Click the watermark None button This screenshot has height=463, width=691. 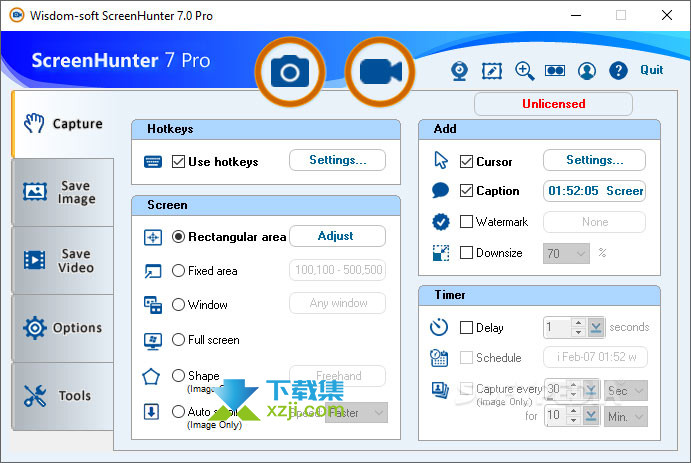pyautogui.click(x=594, y=222)
